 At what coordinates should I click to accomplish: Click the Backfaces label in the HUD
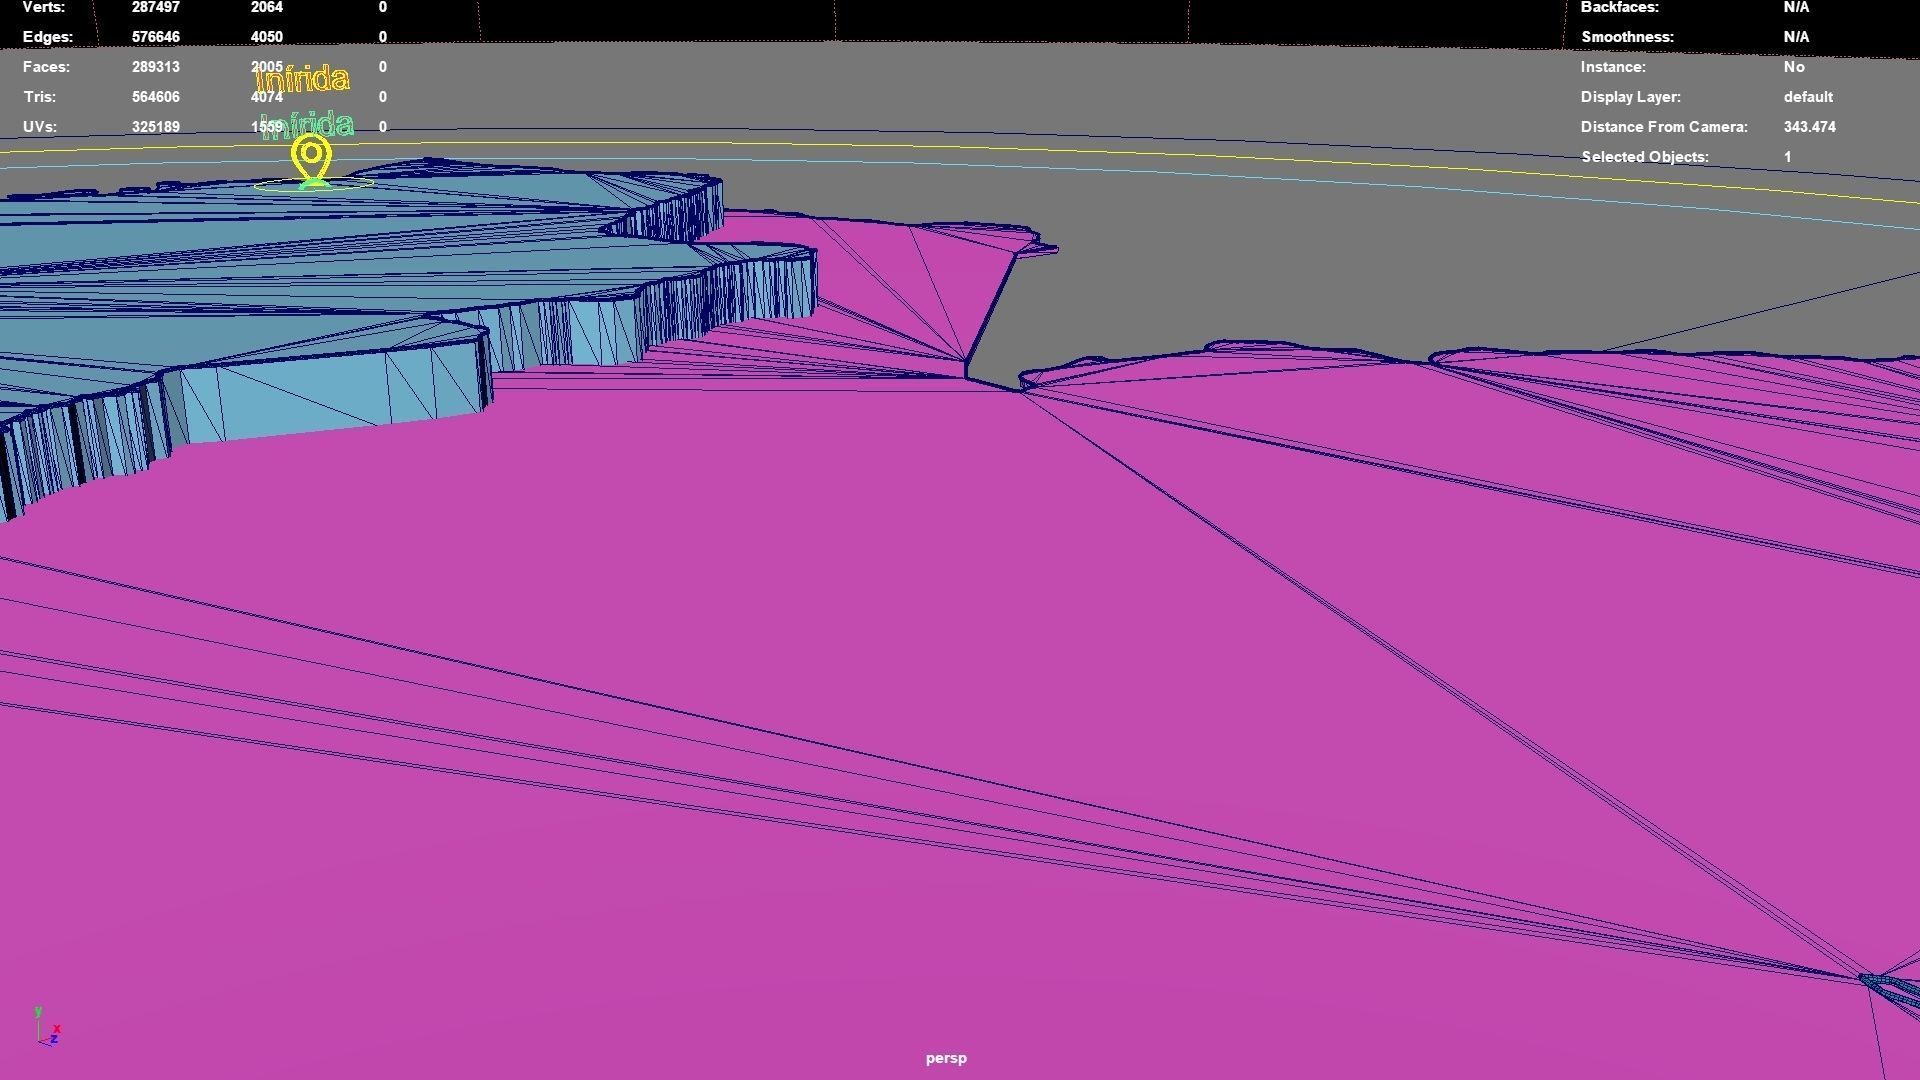[1619, 7]
